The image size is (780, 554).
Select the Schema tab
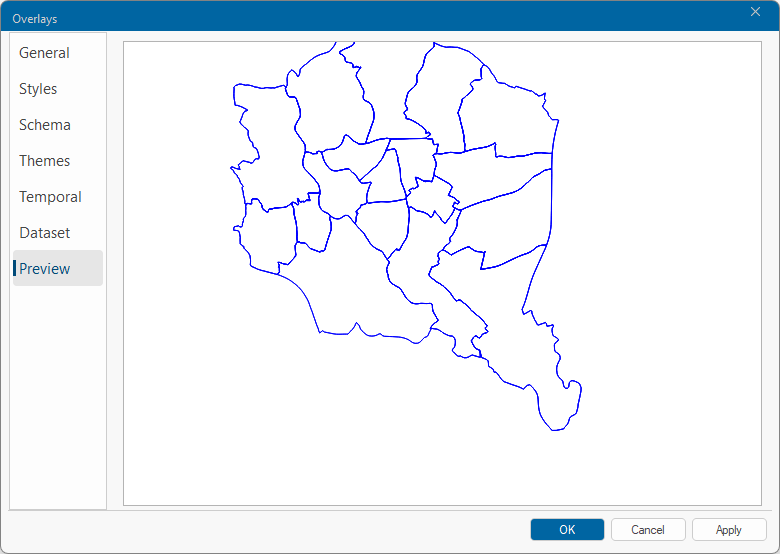coord(45,125)
